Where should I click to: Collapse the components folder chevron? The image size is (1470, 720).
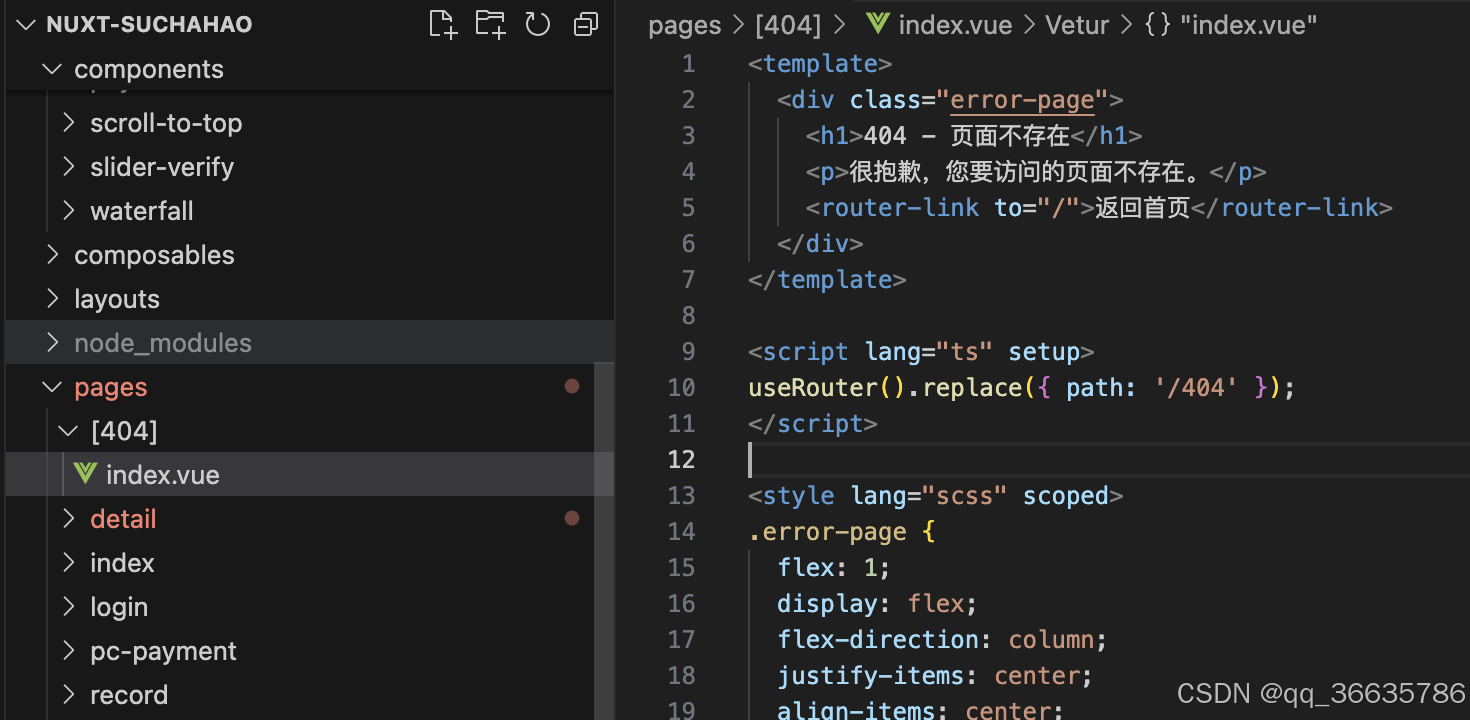pos(52,69)
